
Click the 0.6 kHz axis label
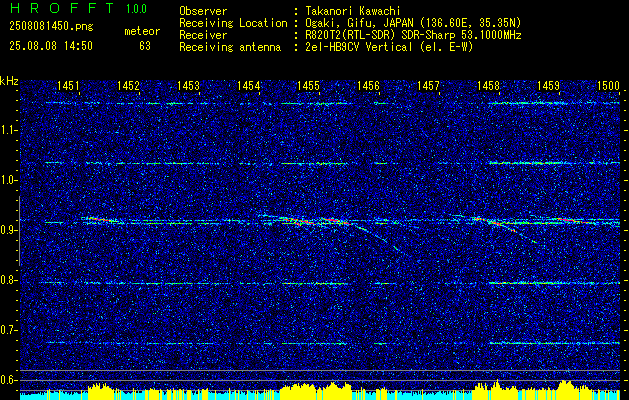(x=7, y=380)
